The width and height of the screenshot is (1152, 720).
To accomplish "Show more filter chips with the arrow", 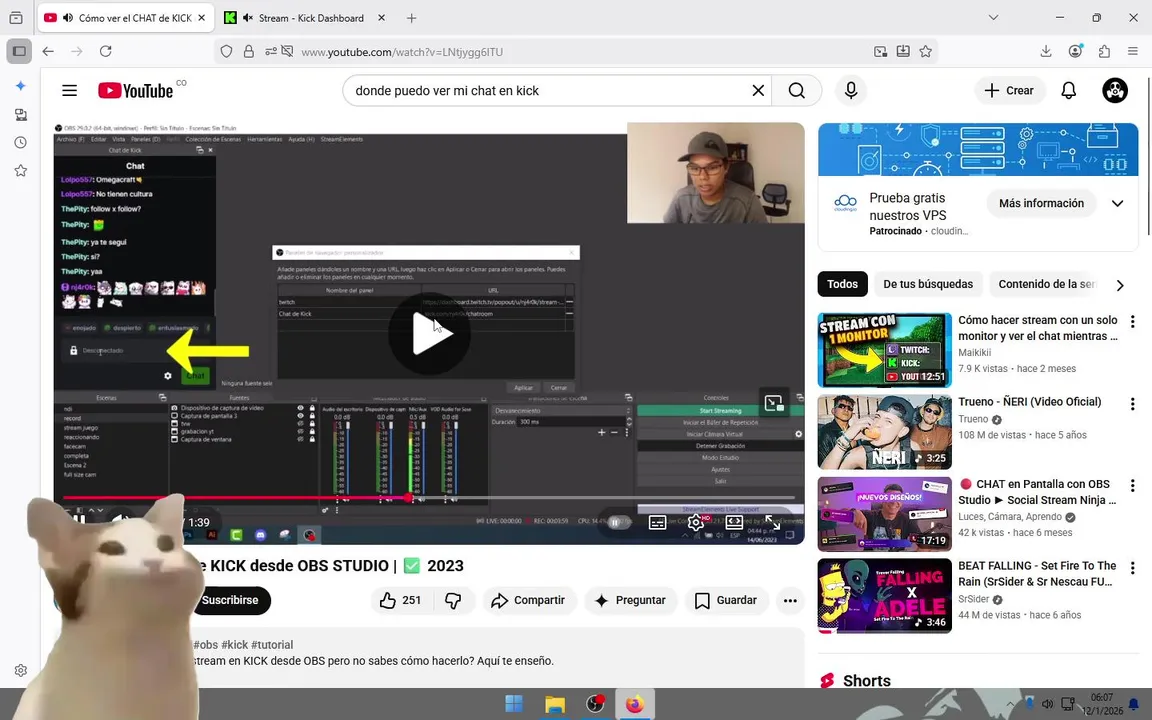I will click(x=1120, y=285).
